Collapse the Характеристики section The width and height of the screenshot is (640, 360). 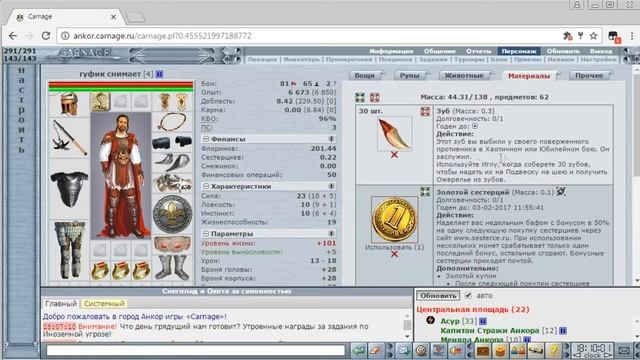pos(206,187)
